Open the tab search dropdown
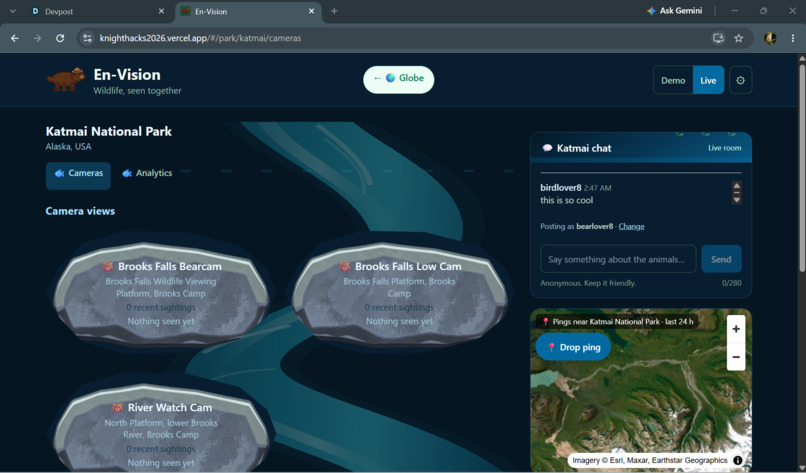Screen dimensions: 806x473 tap(12, 11)
